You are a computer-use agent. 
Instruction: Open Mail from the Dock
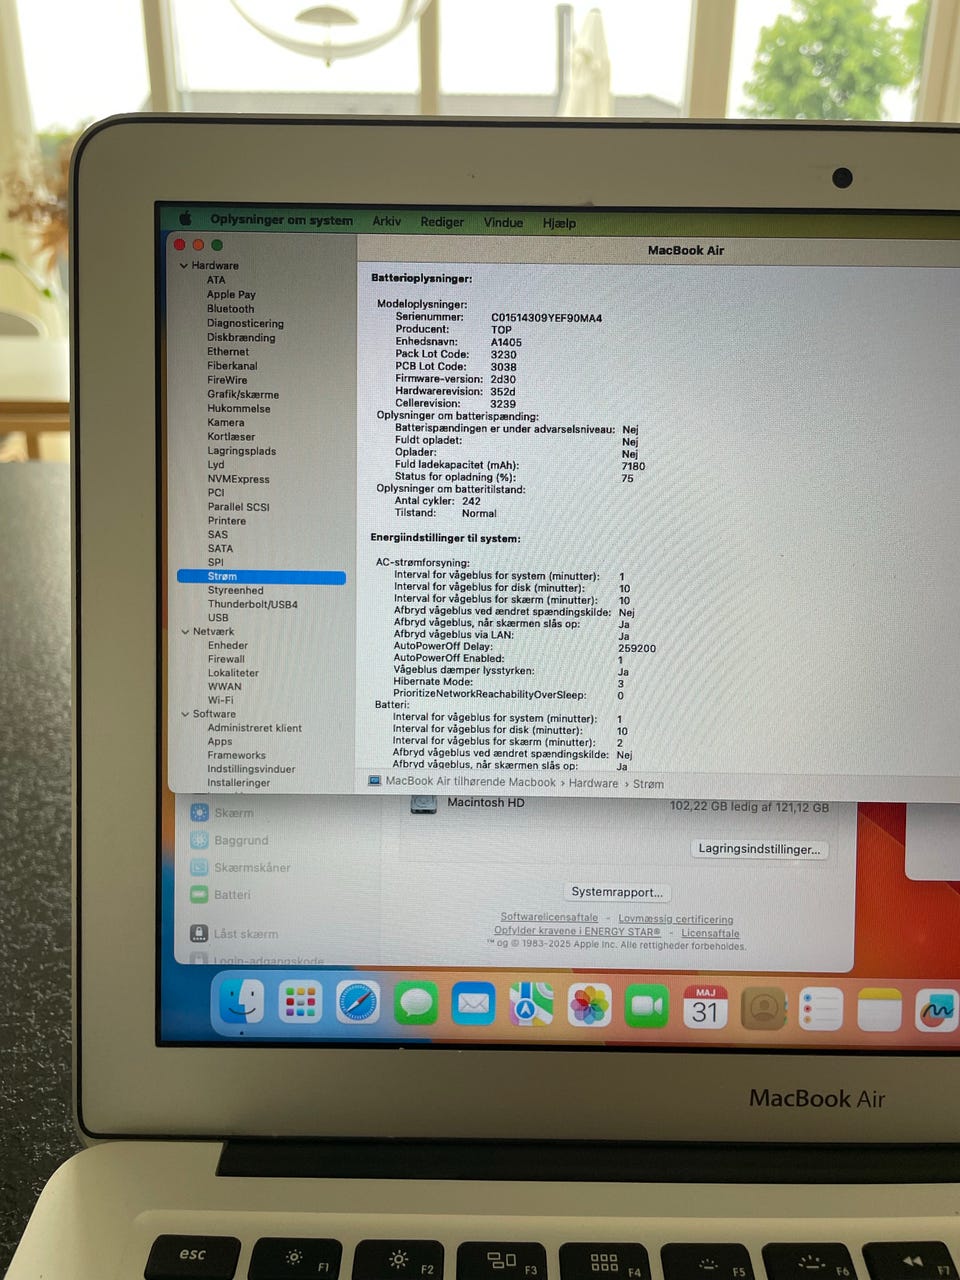pos(473,1005)
